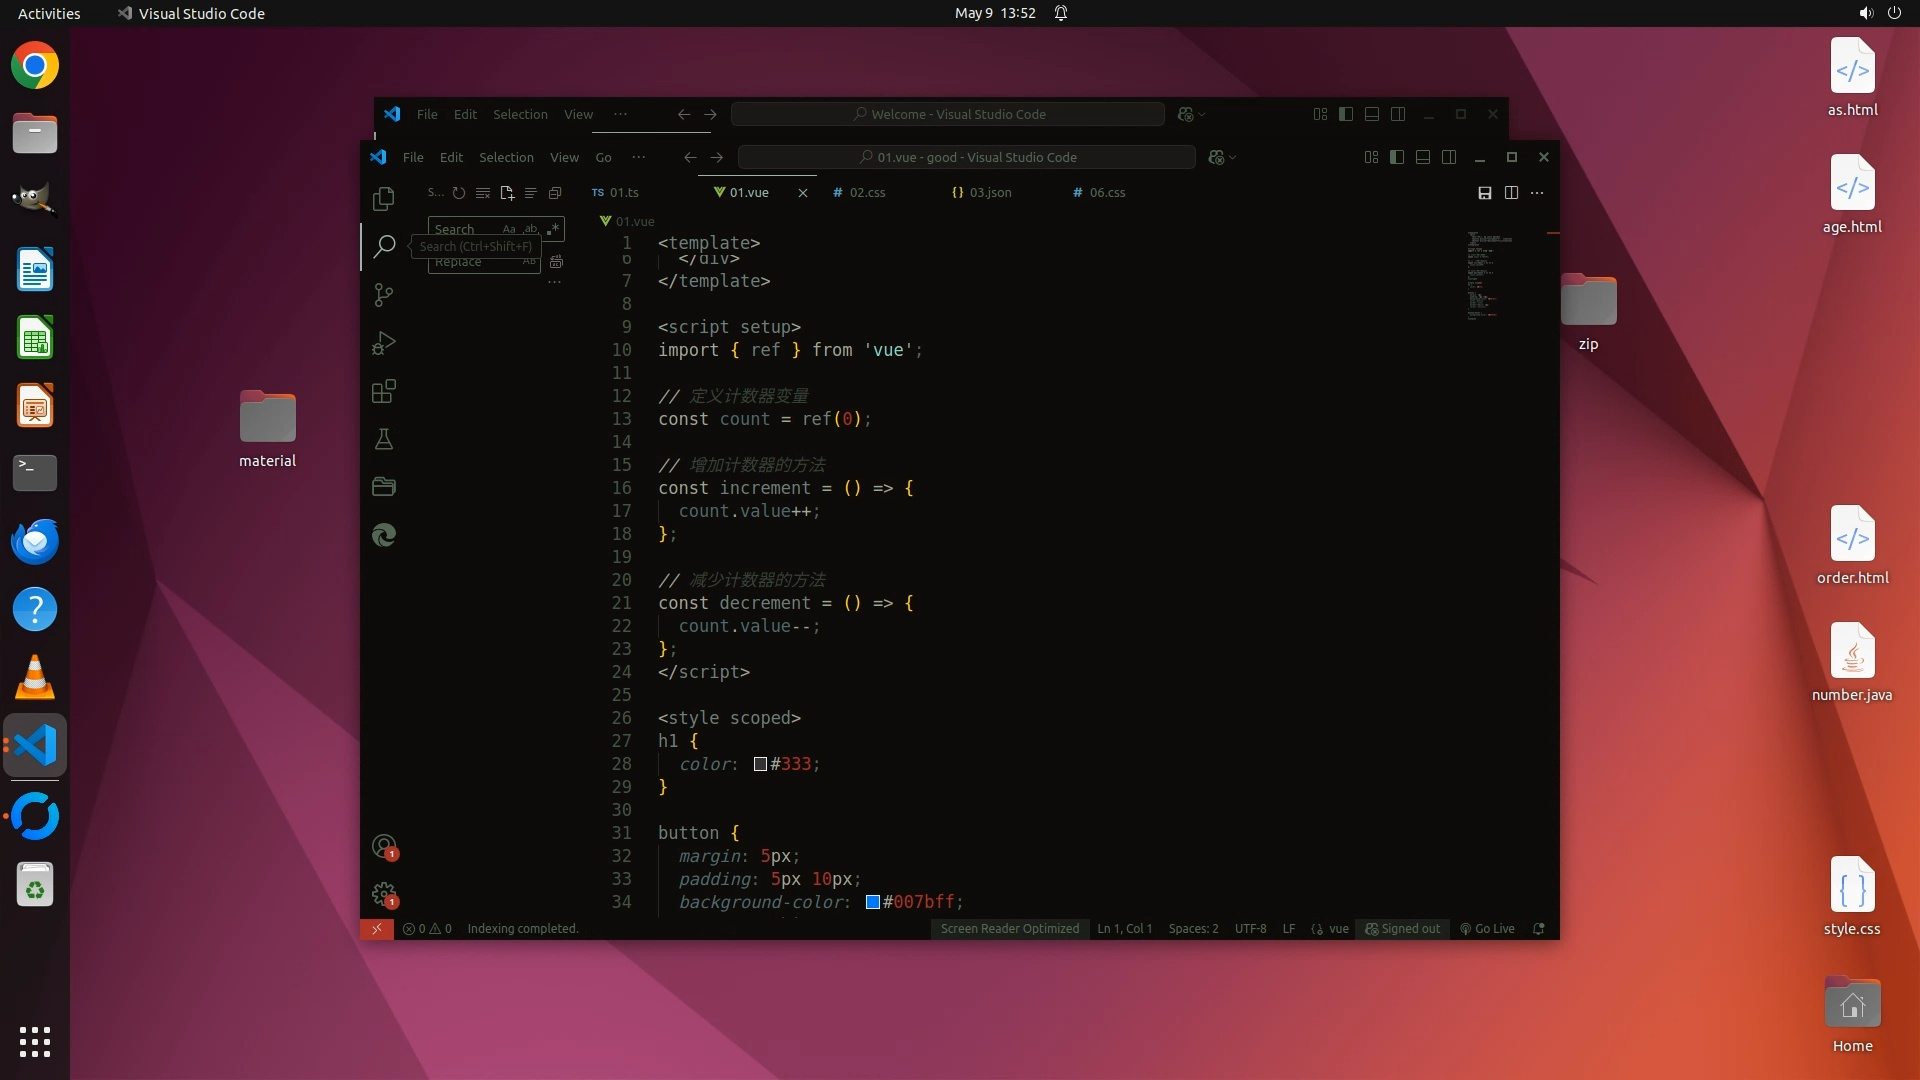Open the Source Control view
Viewport: 1920px width, 1080px height.
point(383,295)
